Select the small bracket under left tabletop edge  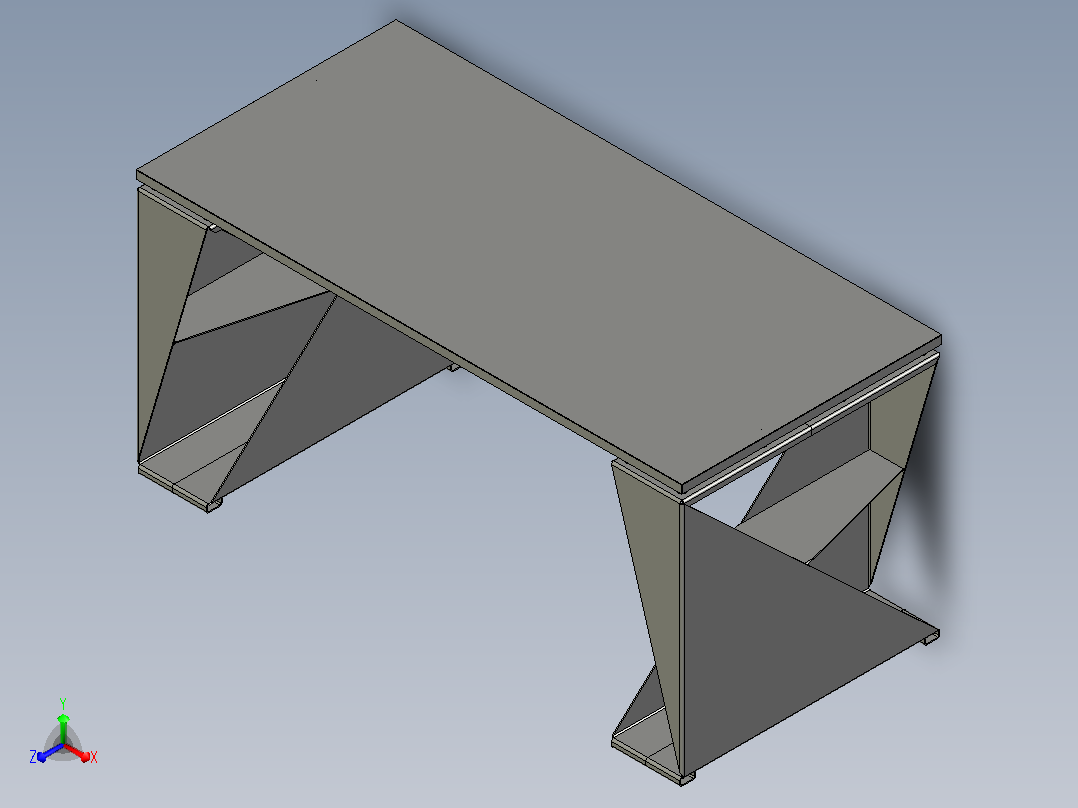coord(213,228)
